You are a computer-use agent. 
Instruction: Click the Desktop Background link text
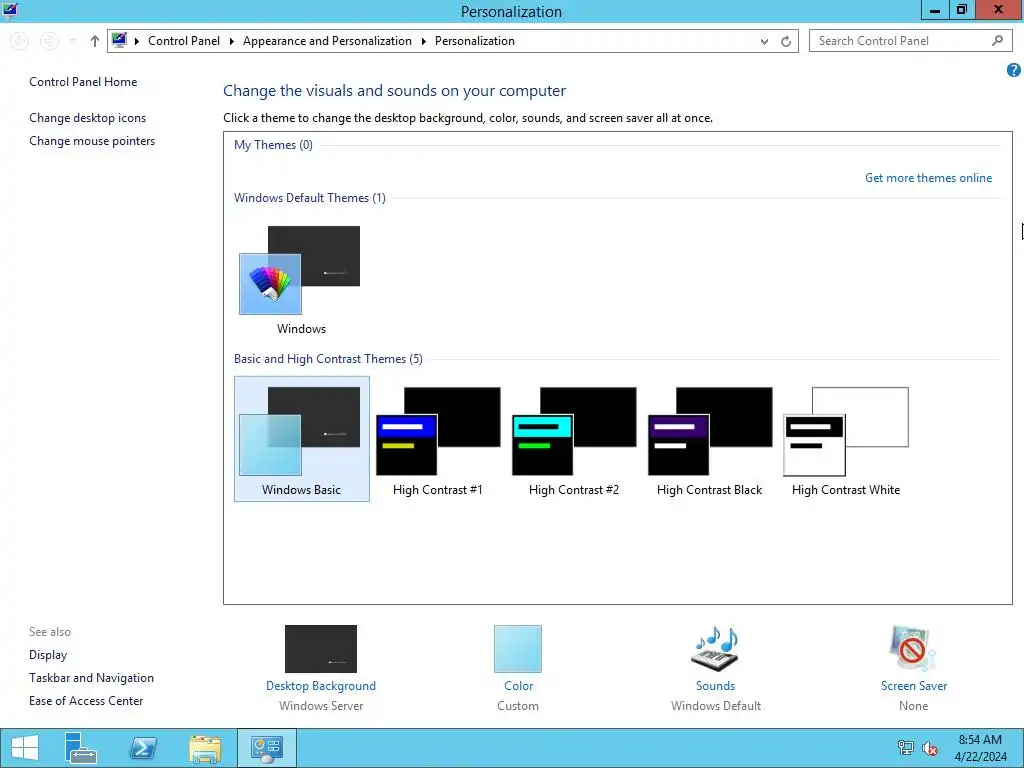(x=321, y=686)
